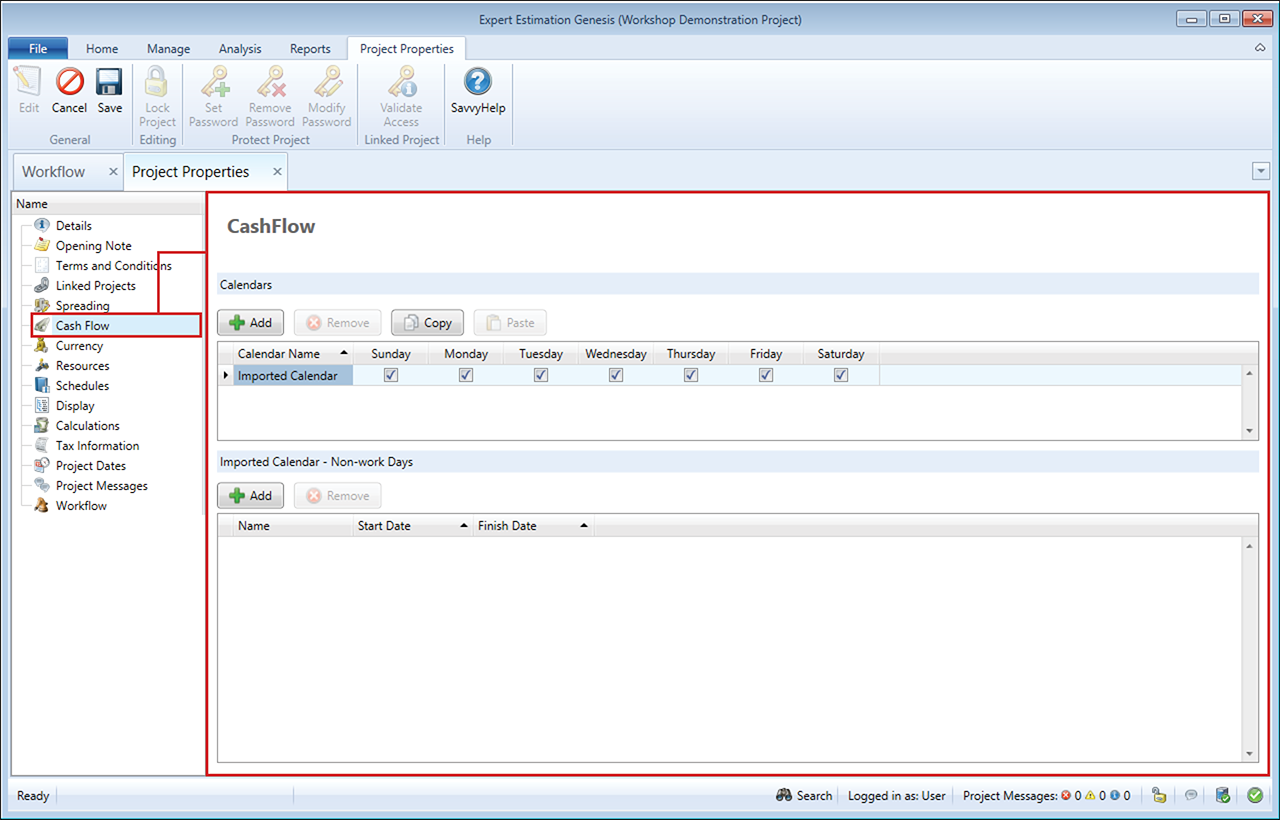Click the Cancel icon in ribbon

click(x=69, y=90)
